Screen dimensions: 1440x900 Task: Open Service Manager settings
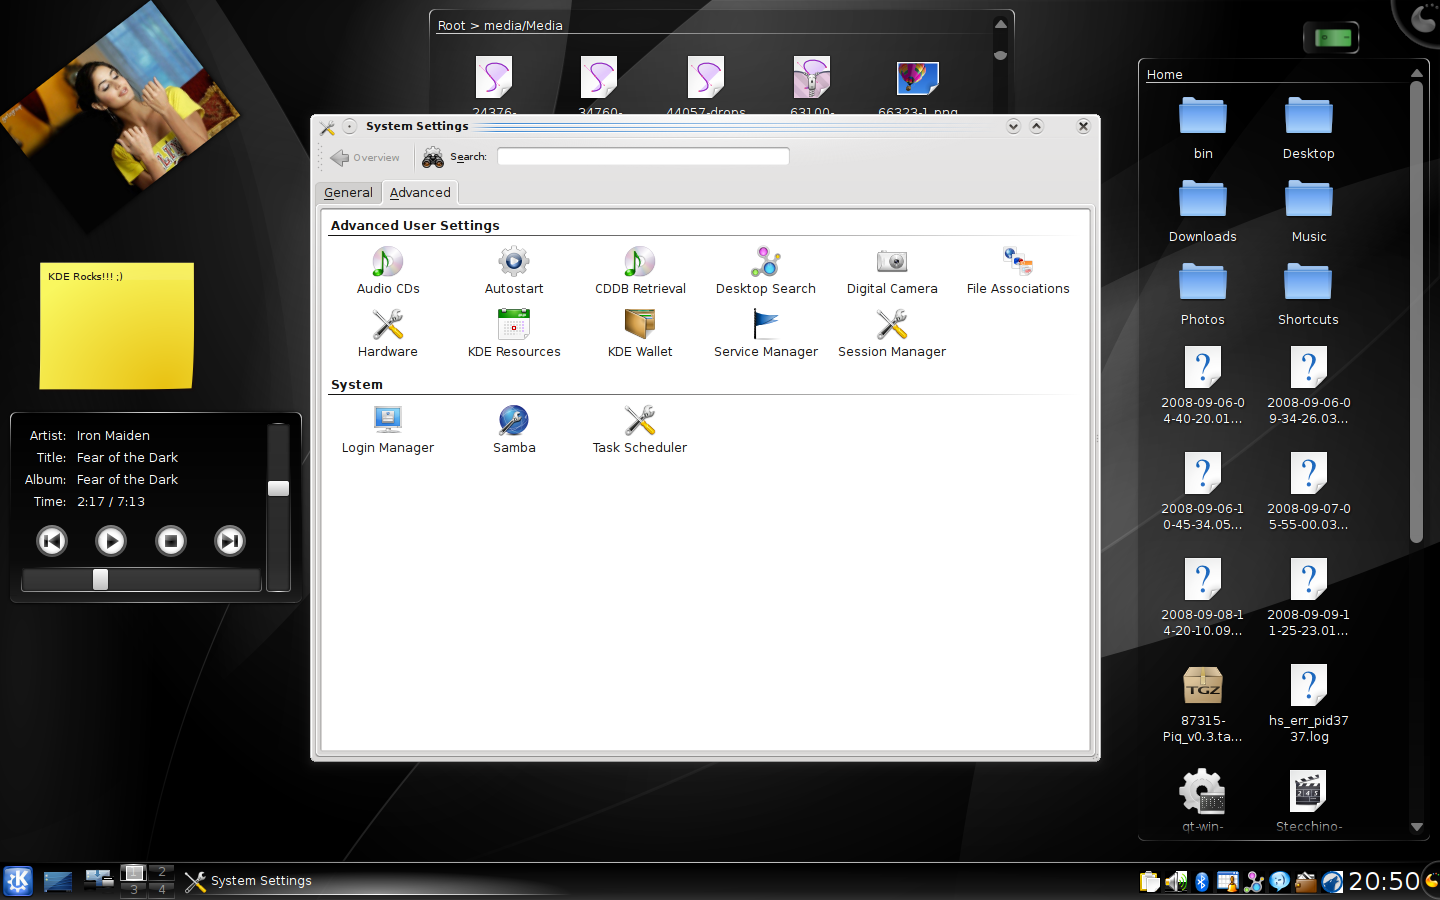point(766,335)
